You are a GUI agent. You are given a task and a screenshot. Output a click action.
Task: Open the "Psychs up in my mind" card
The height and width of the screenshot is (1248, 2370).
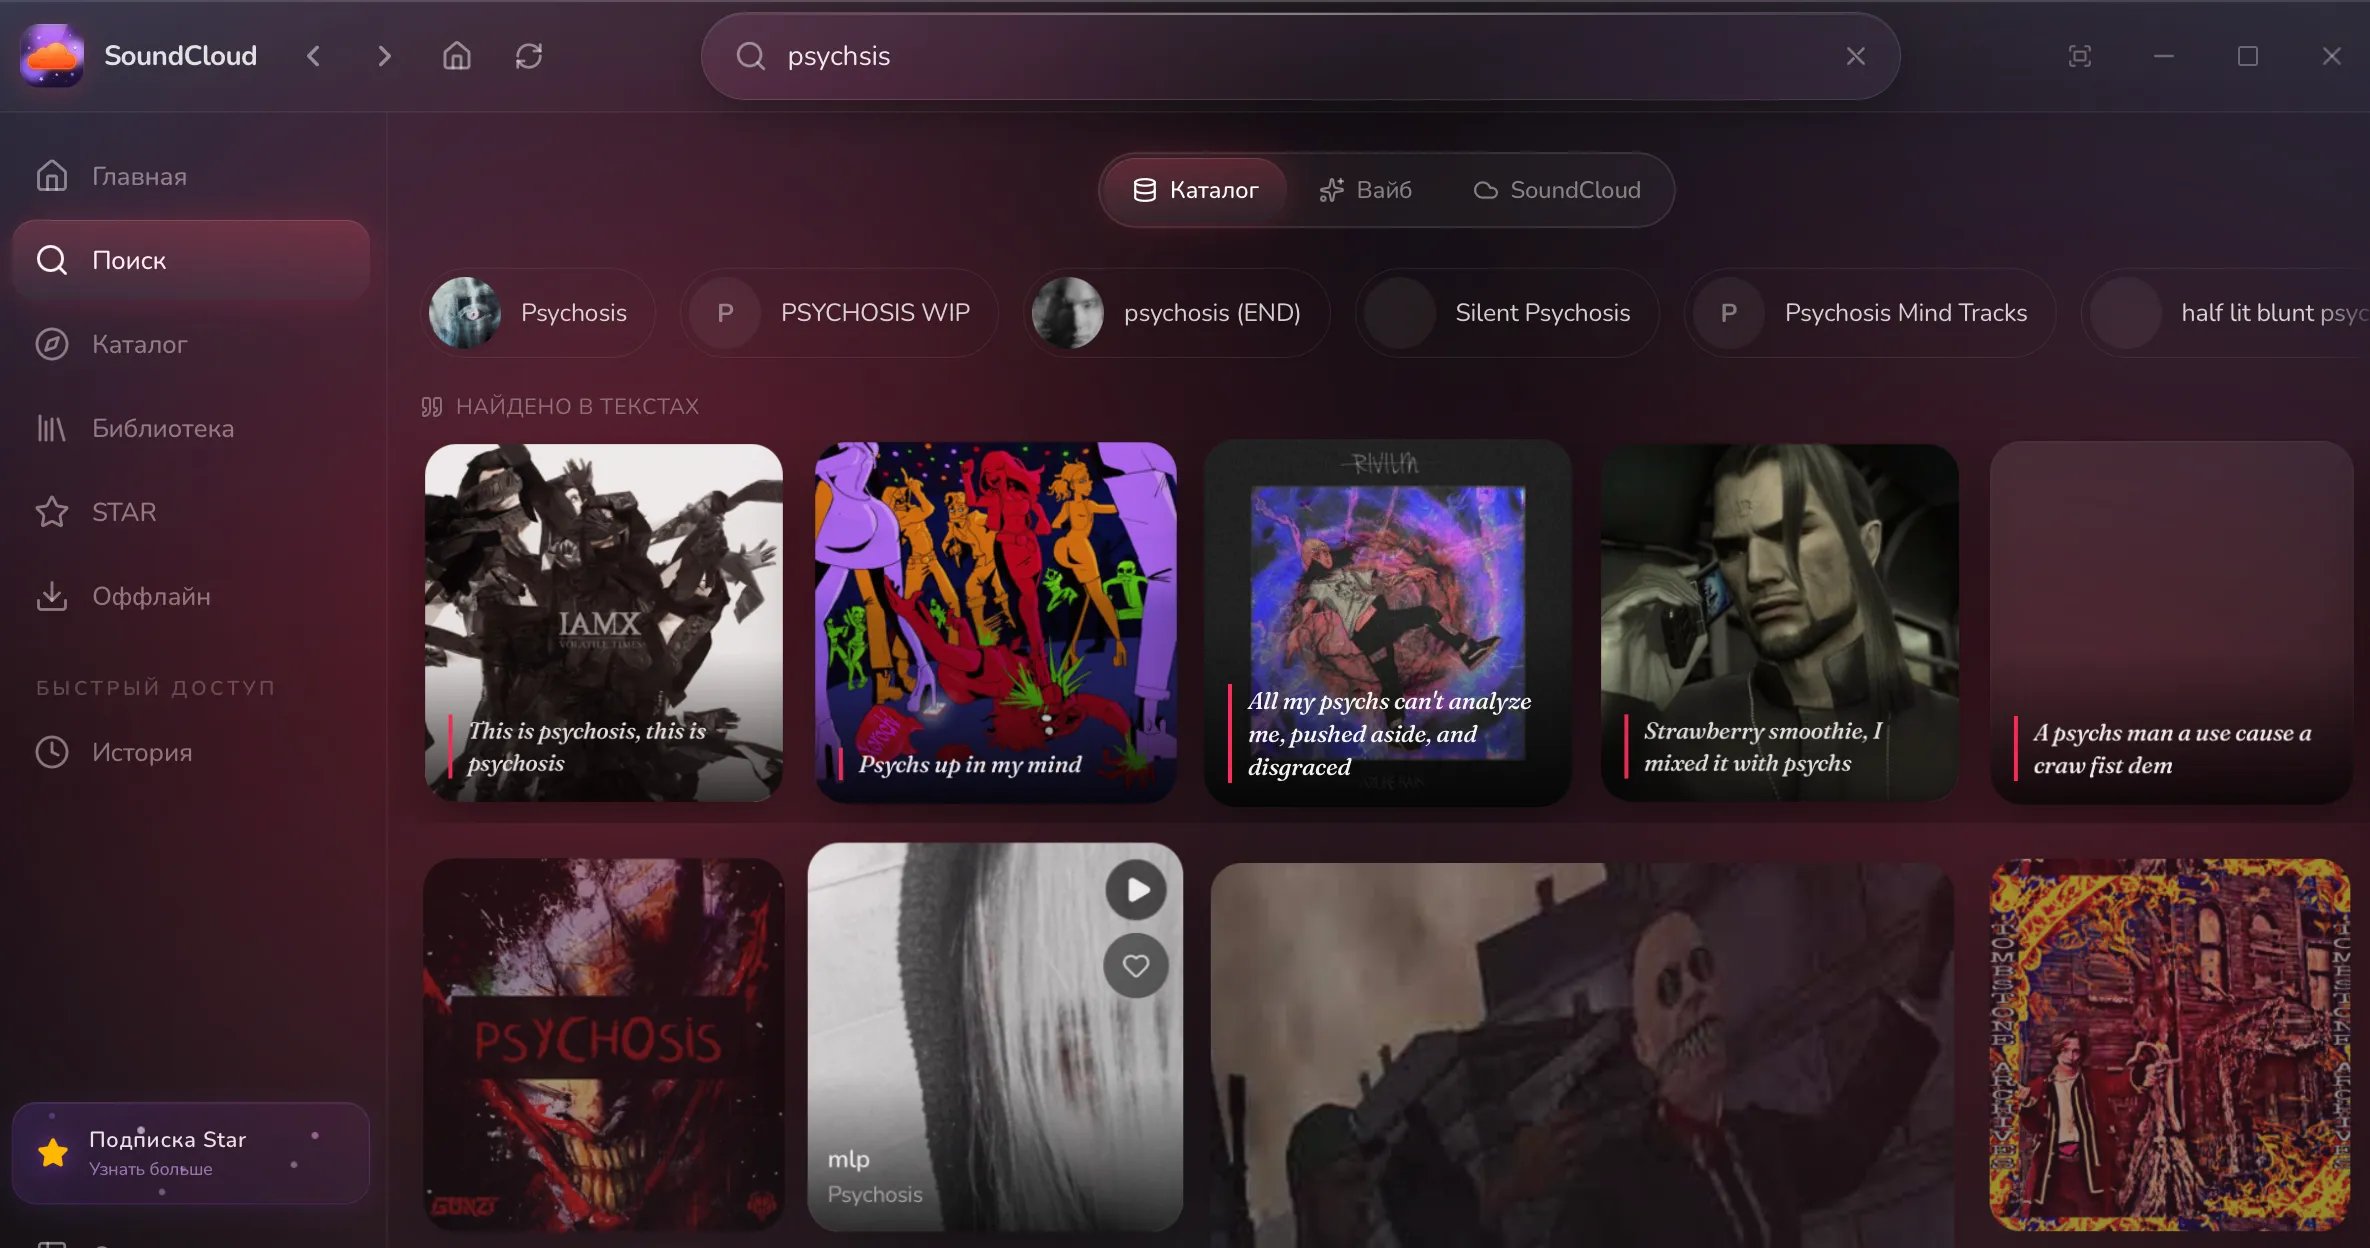(x=996, y=622)
